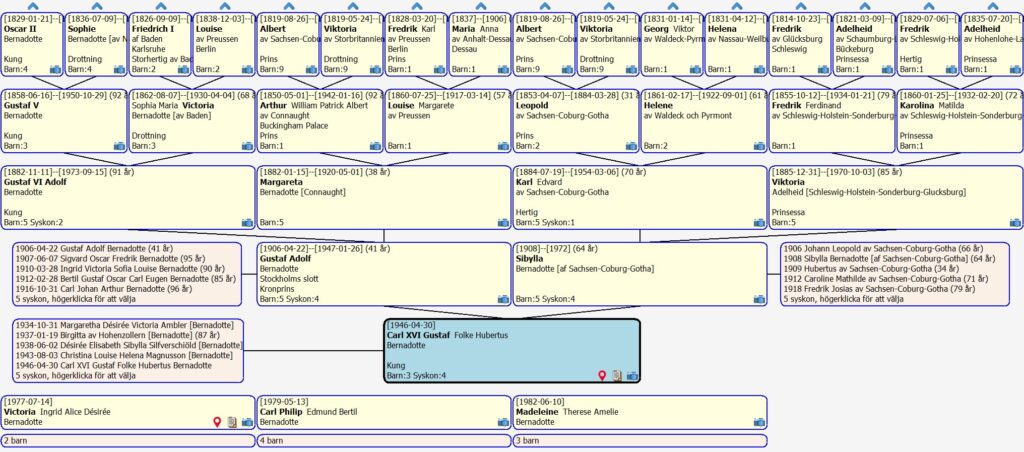Click the camera icon on Karl Edvard's card
1024x452 pixels.
tap(760, 223)
